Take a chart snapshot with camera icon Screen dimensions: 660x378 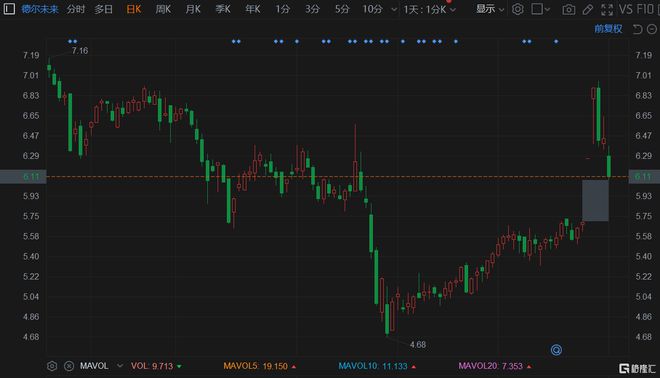coord(569,9)
